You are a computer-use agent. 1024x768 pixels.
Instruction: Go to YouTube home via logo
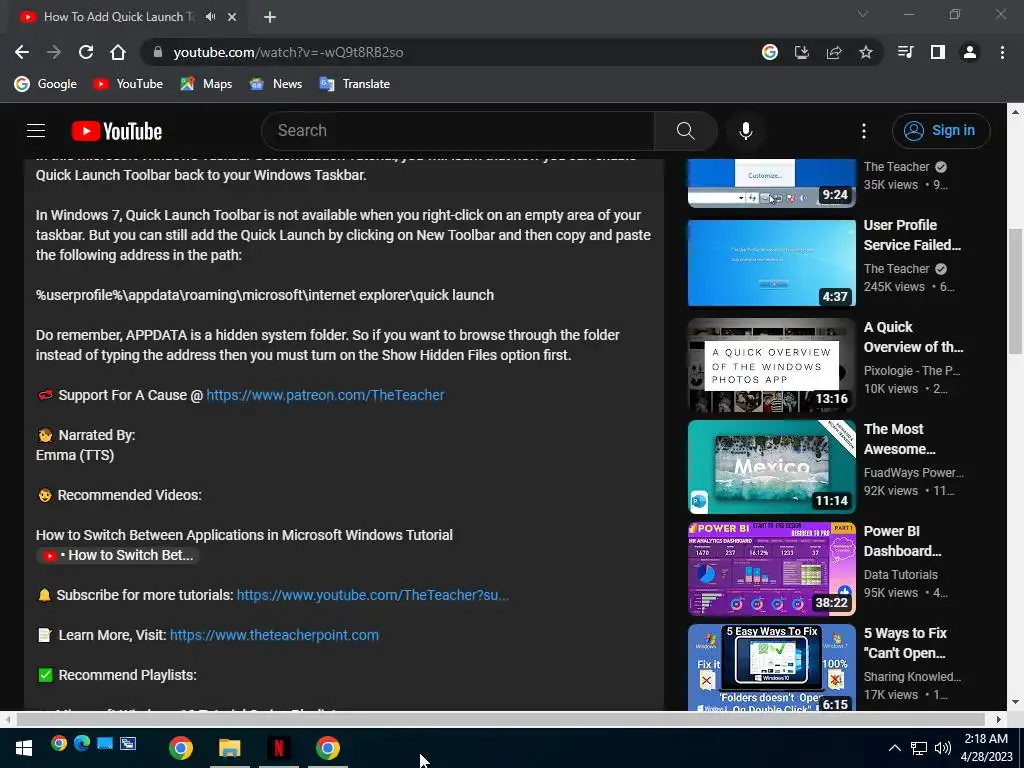pos(117,131)
